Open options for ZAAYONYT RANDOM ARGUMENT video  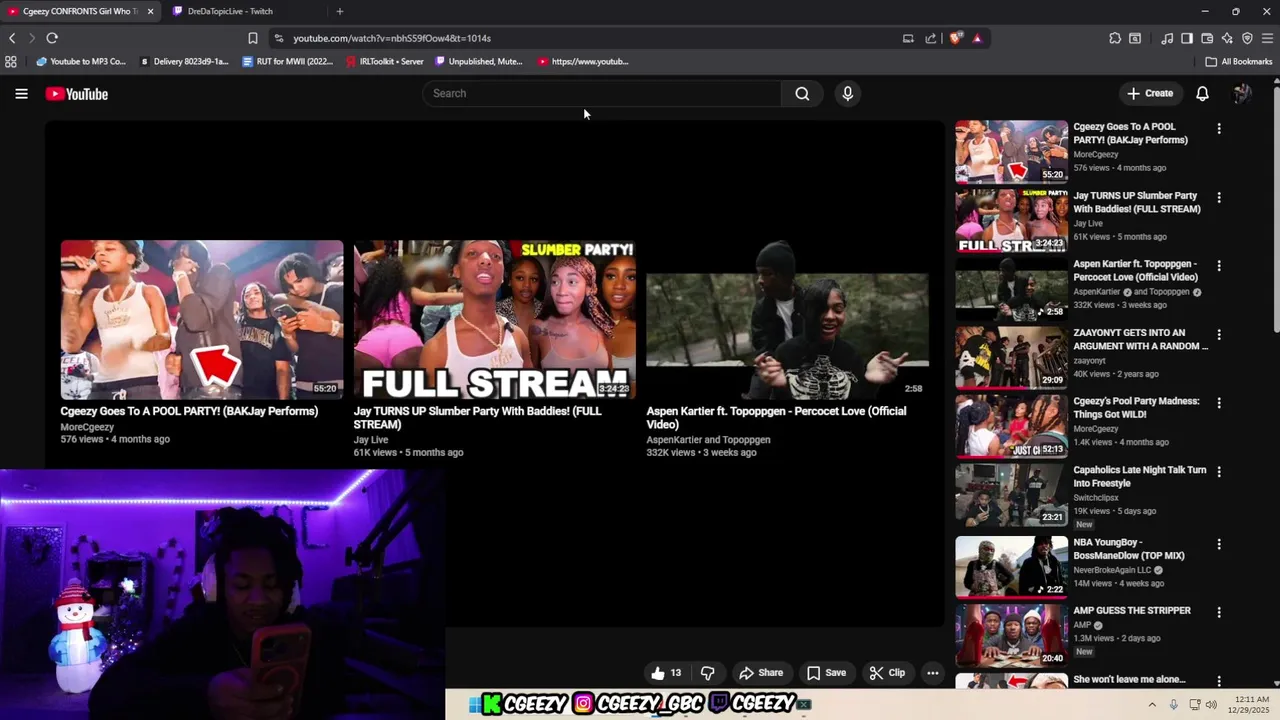(1218, 334)
